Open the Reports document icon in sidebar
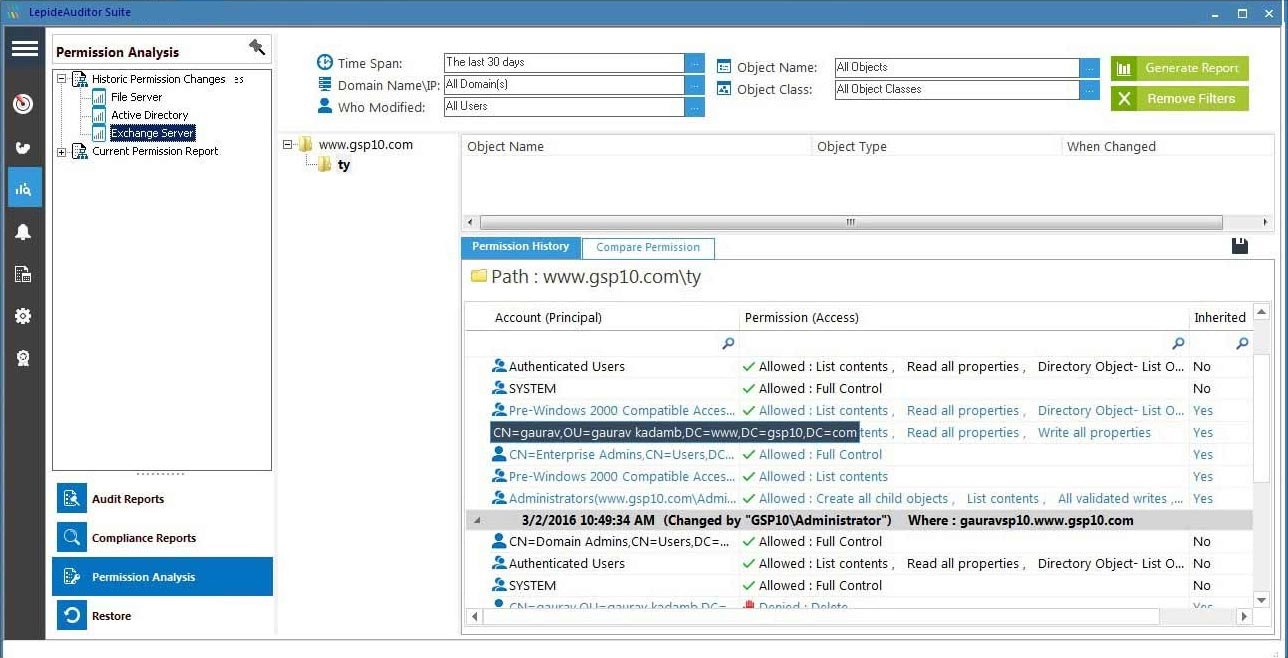Screen dimensions: 1288x658 tap(24, 273)
